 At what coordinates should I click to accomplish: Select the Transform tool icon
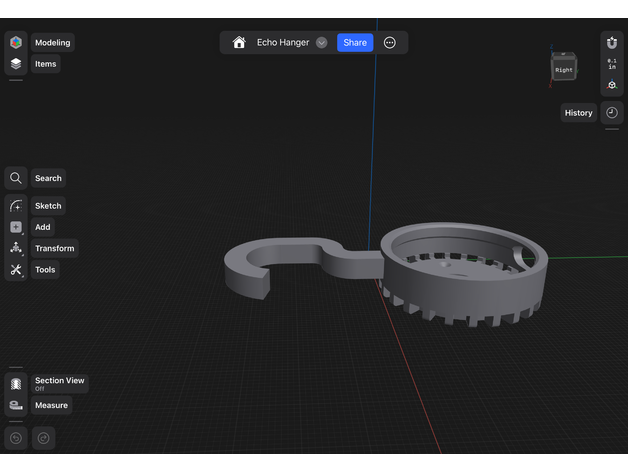pyautogui.click(x=16, y=248)
